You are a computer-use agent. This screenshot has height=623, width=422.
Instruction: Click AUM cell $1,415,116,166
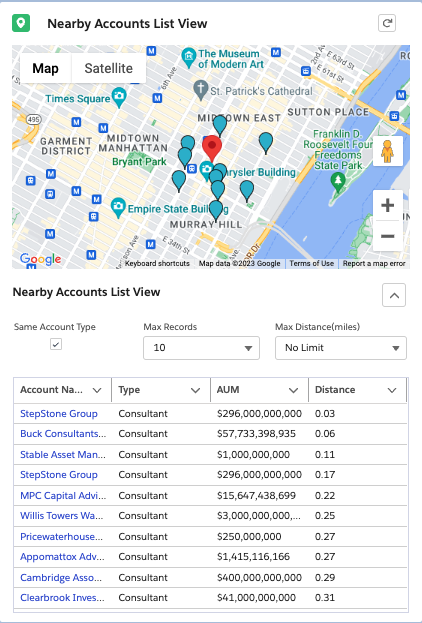pos(253,556)
